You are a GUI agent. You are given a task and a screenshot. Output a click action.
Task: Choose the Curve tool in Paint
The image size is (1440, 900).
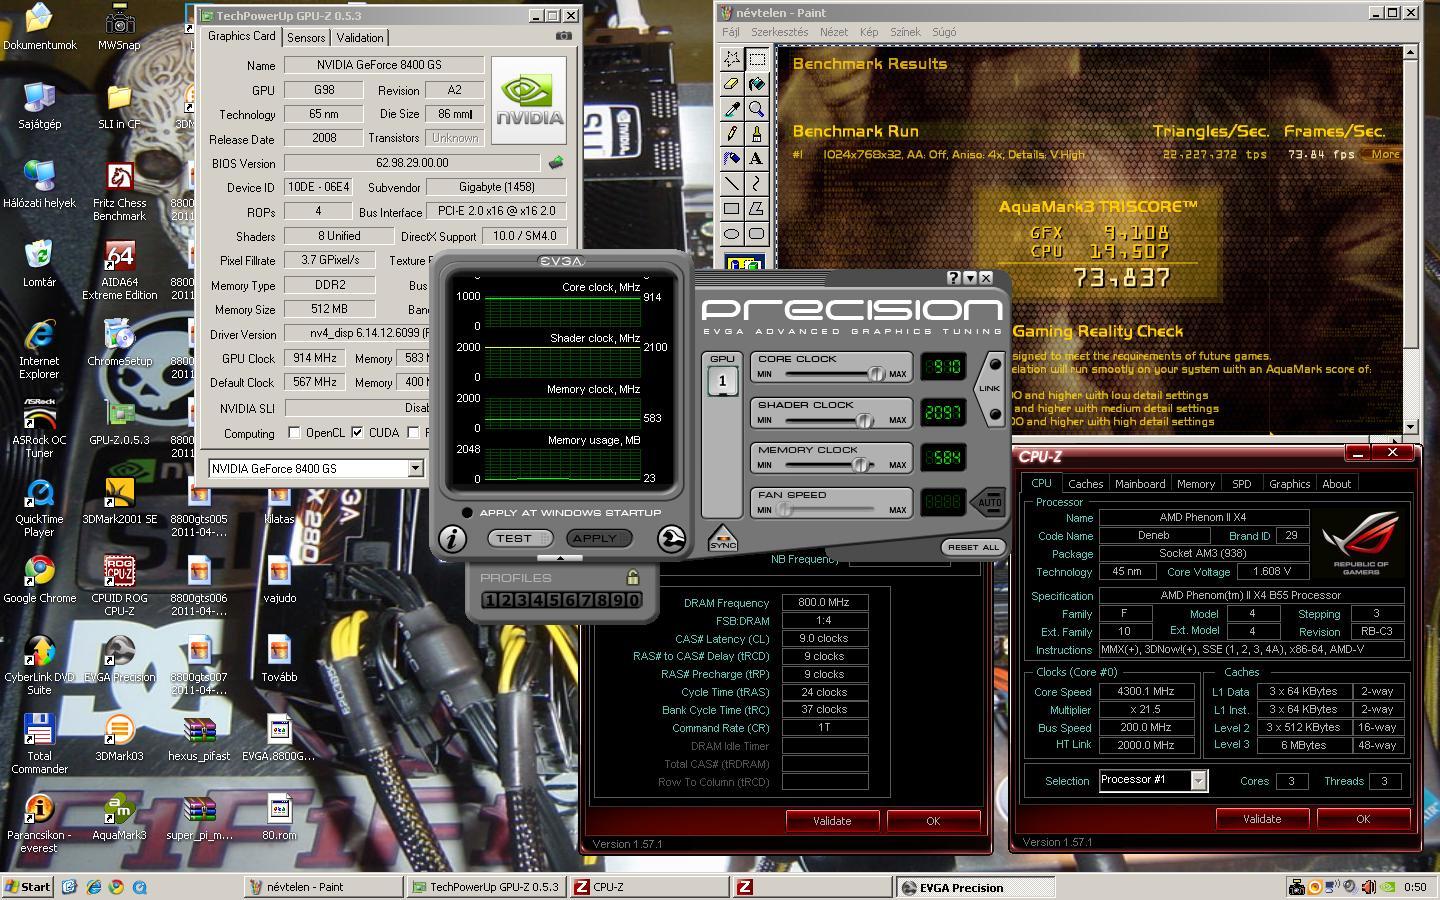[x=757, y=184]
